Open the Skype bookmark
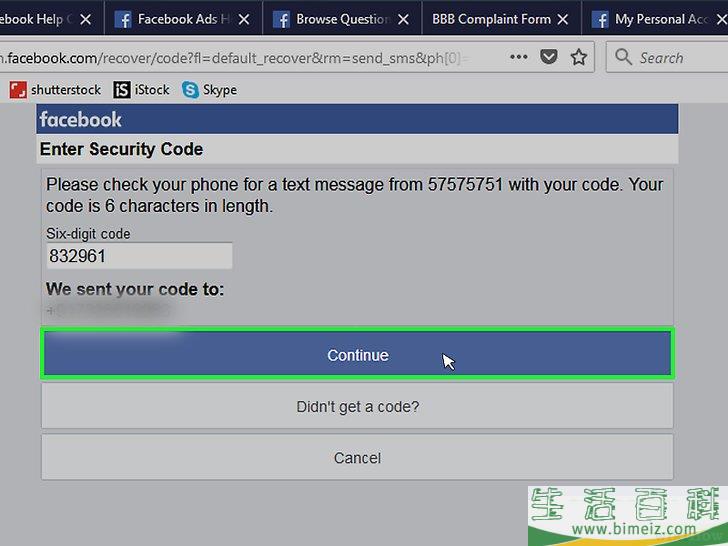This screenshot has width=728, height=546. [x=209, y=90]
